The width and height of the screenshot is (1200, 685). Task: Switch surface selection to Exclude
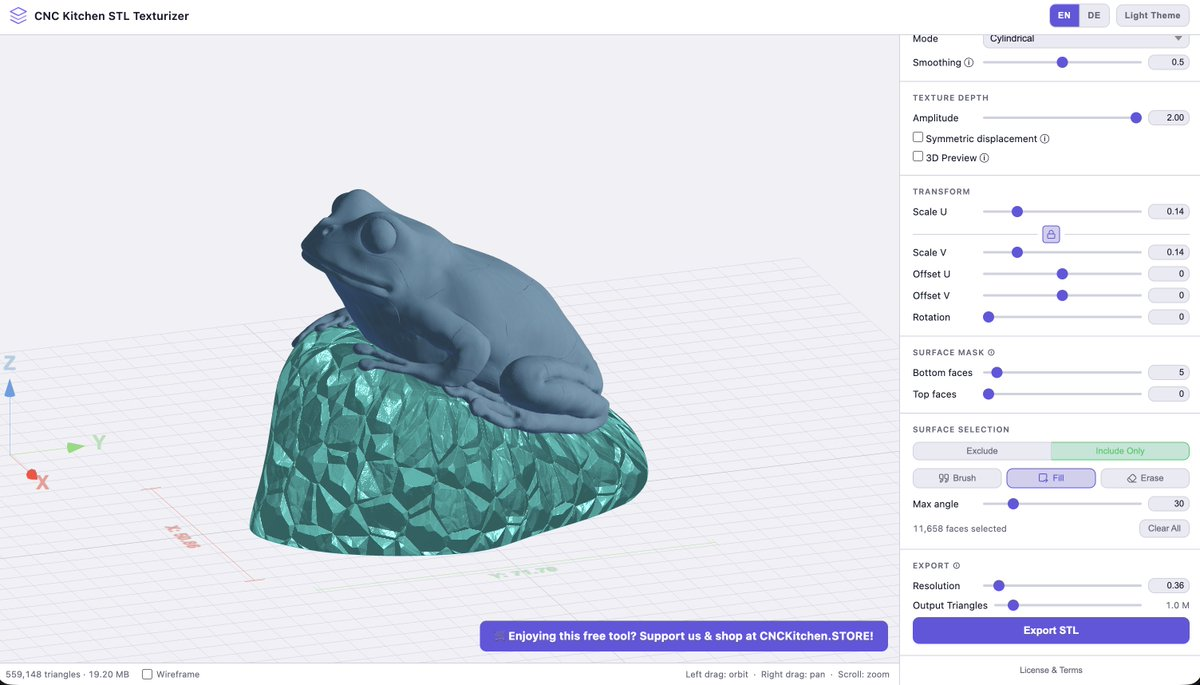click(x=981, y=451)
